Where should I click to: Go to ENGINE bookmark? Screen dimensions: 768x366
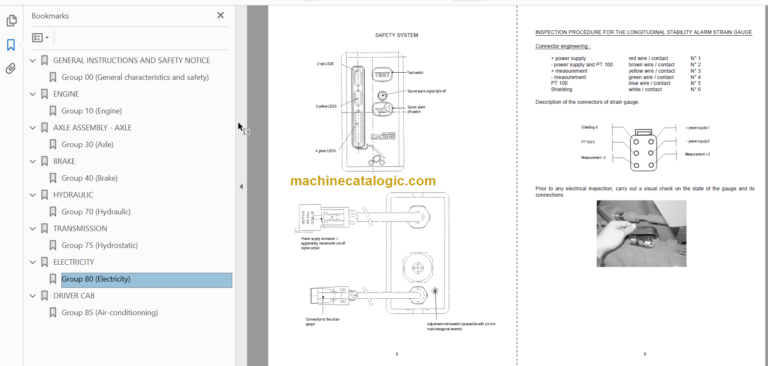coord(66,94)
